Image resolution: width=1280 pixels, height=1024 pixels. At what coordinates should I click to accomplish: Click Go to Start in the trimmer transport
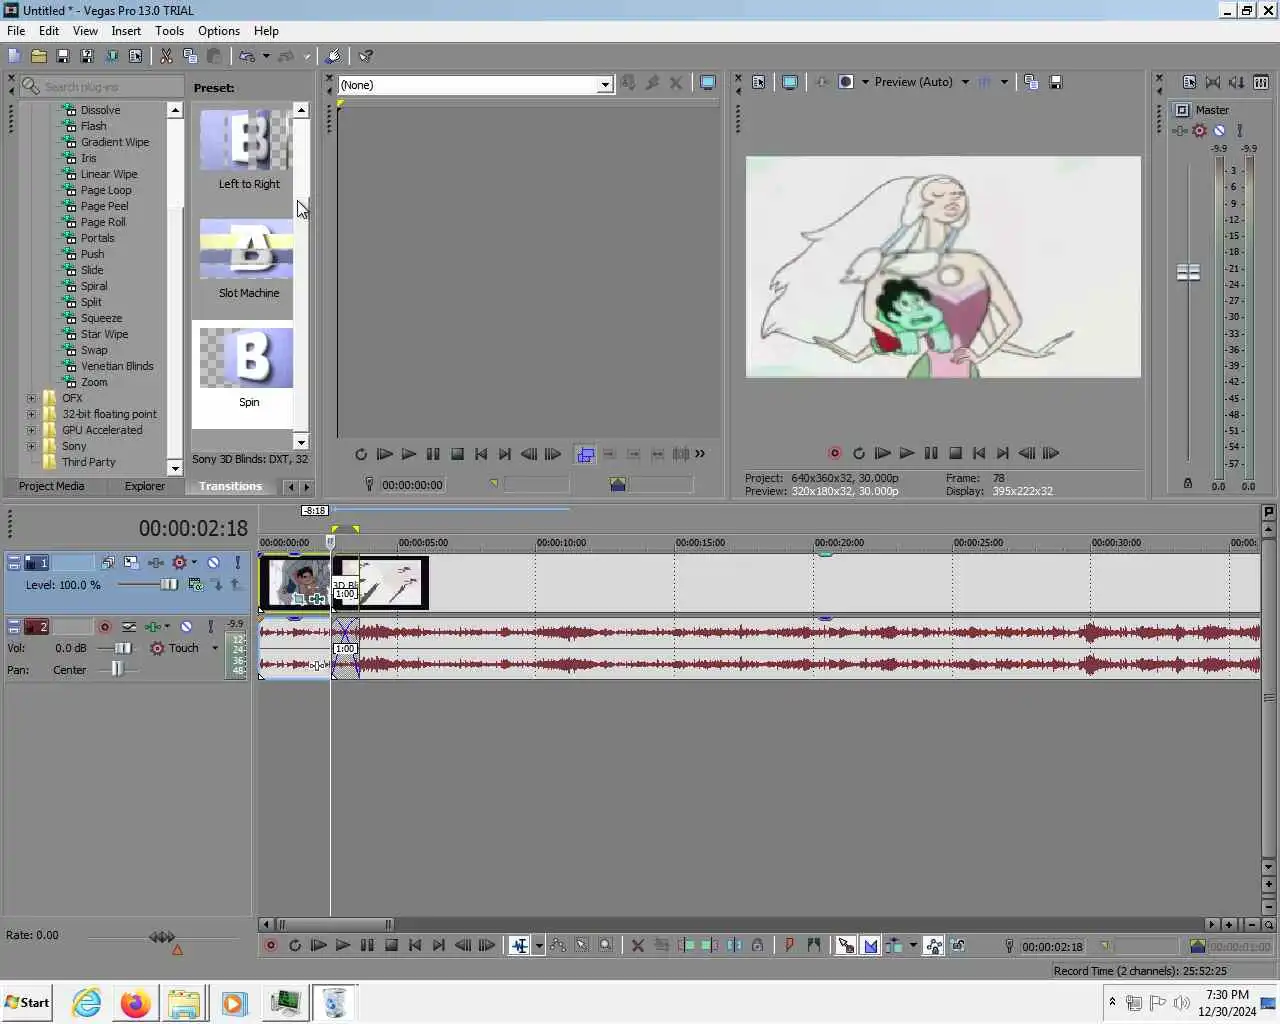pos(481,454)
